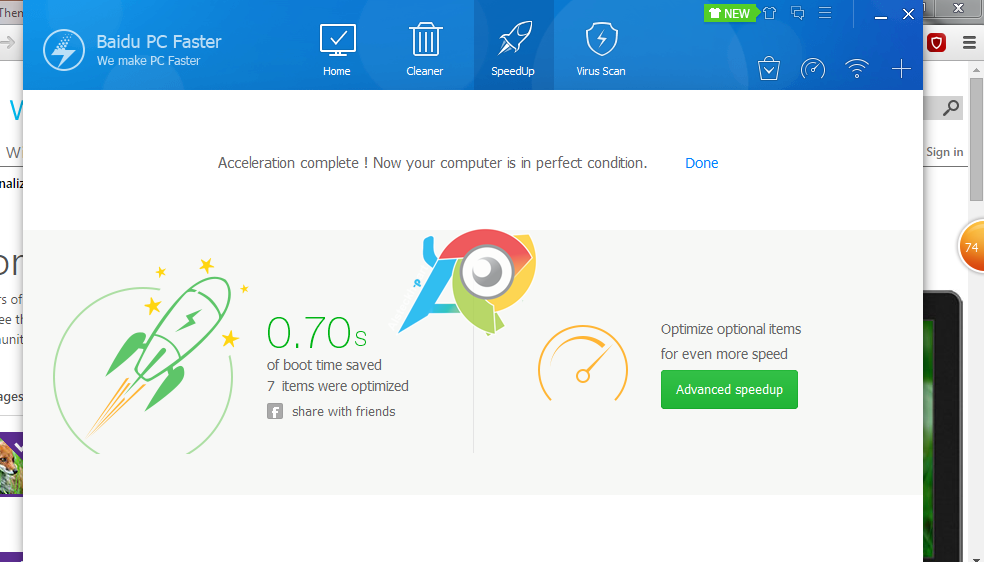Click the green NEW badge
Viewport: 984px width, 562px height.
tap(730, 13)
